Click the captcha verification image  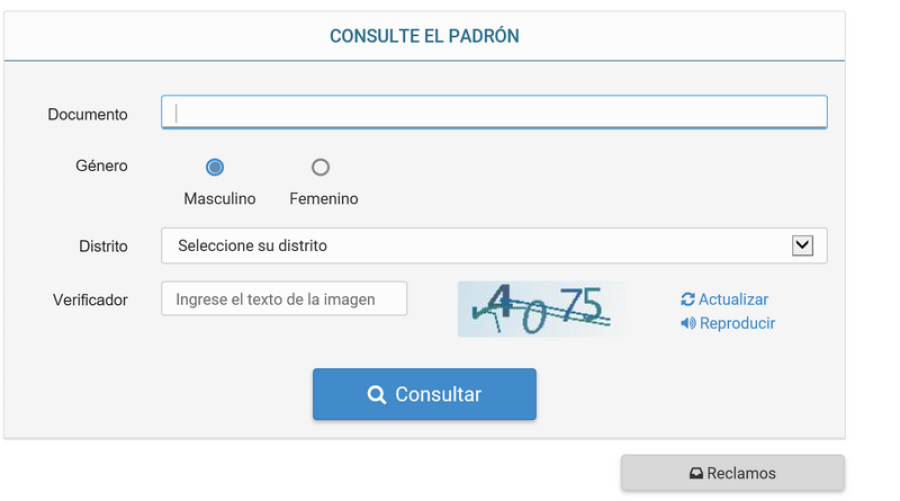tap(541, 308)
